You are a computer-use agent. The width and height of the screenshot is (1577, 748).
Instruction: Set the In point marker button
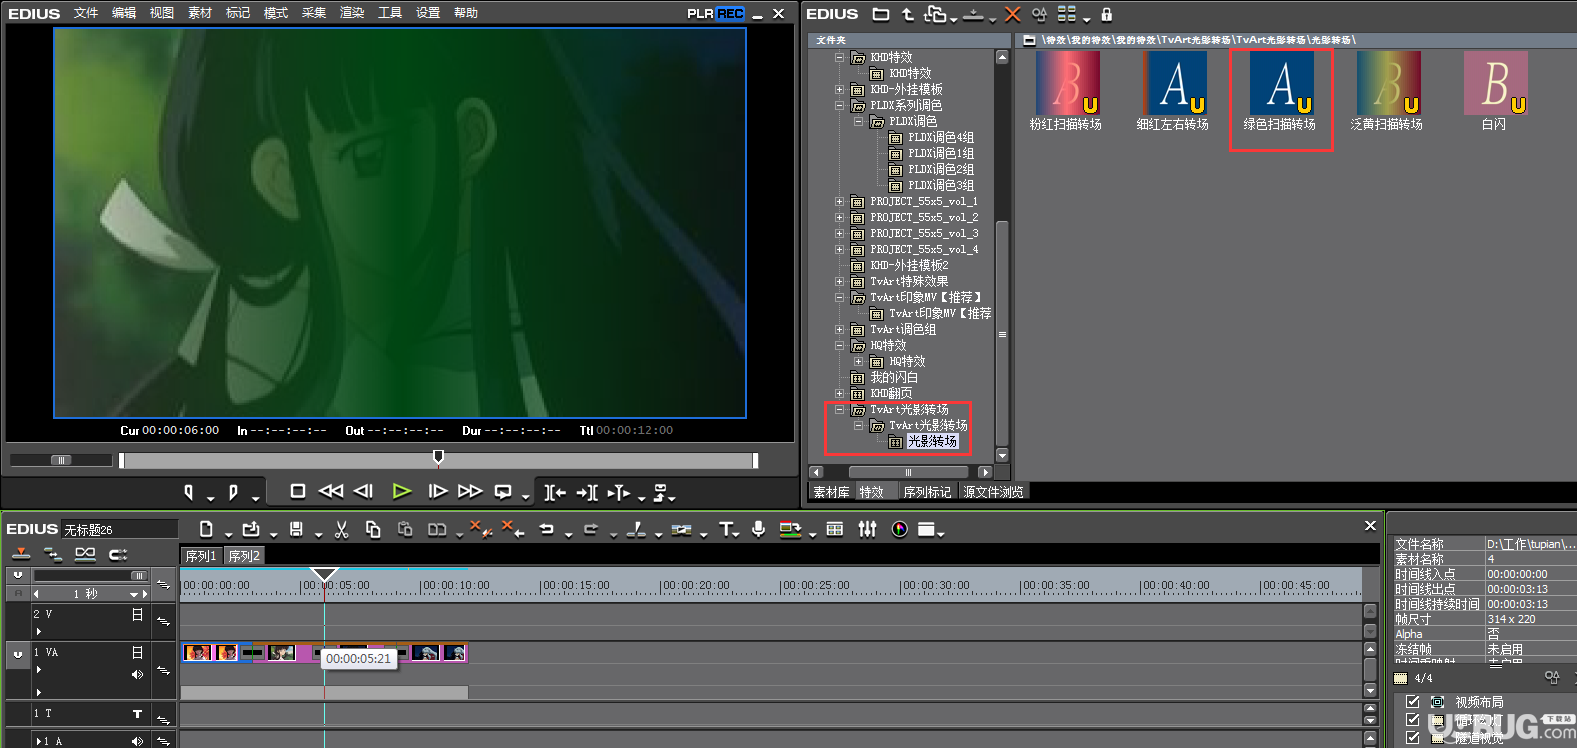[189, 491]
